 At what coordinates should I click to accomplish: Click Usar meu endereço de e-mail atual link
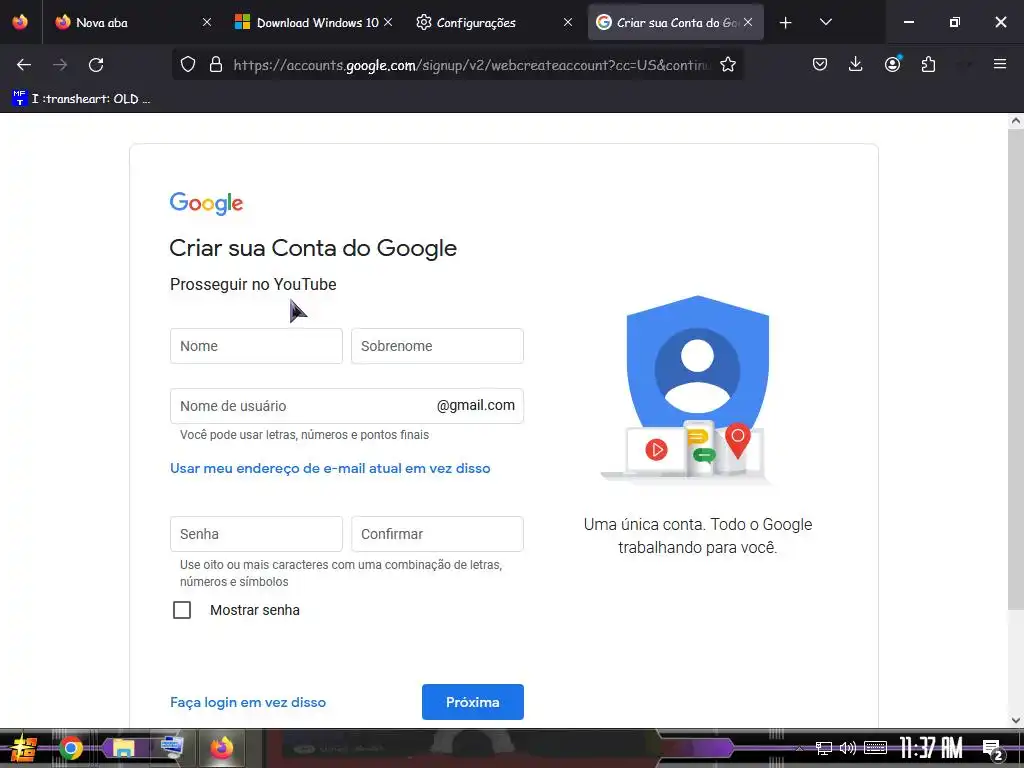point(330,468)
